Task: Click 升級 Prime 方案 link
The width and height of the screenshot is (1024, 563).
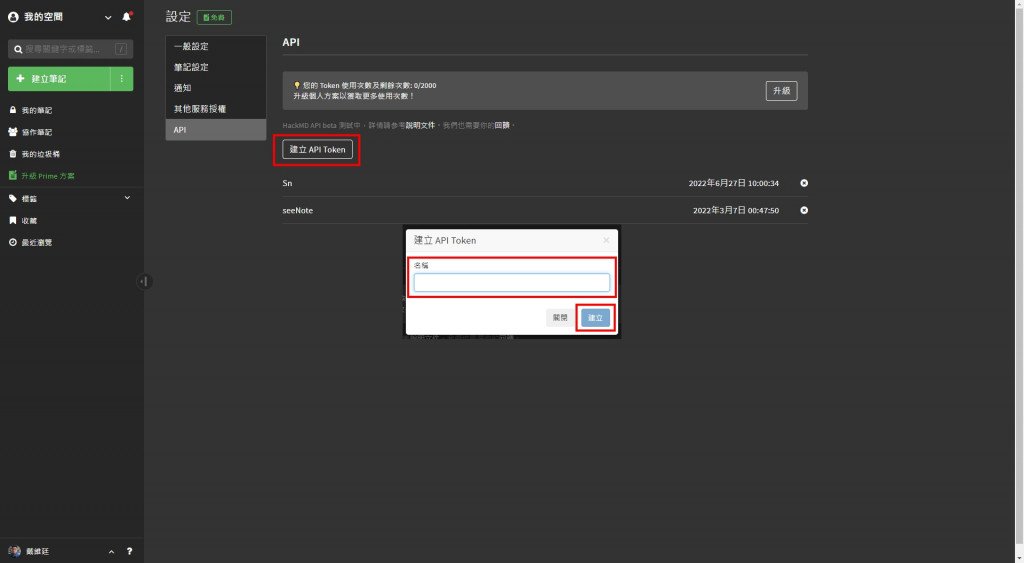Action: click(47, 176)
